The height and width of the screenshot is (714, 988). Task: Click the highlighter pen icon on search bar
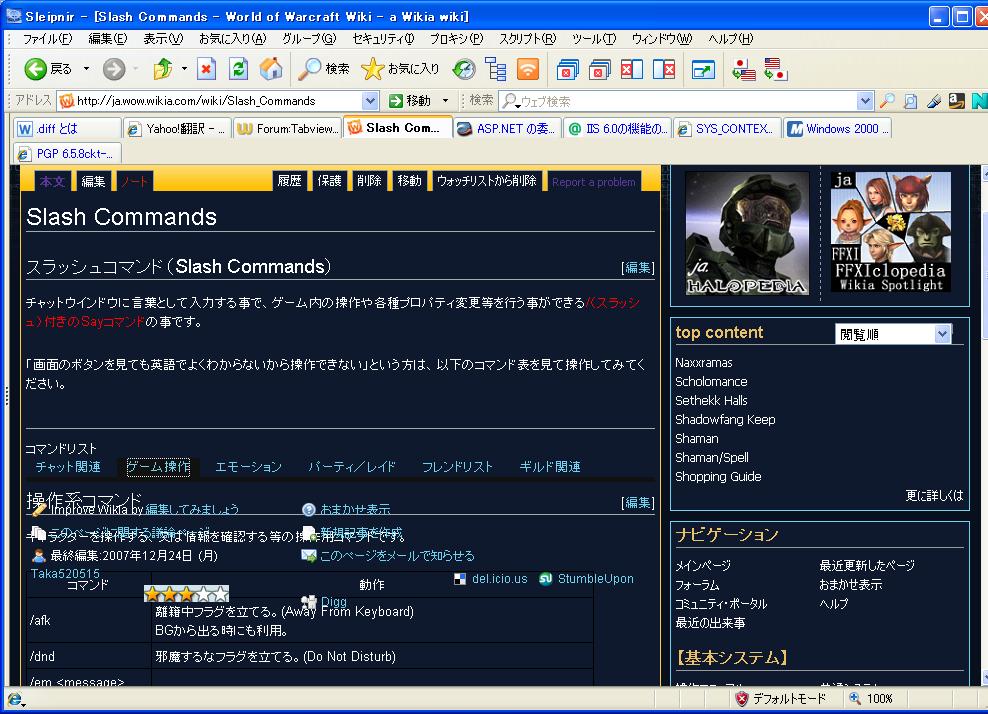pyautogui.click(x=934, y=101)
